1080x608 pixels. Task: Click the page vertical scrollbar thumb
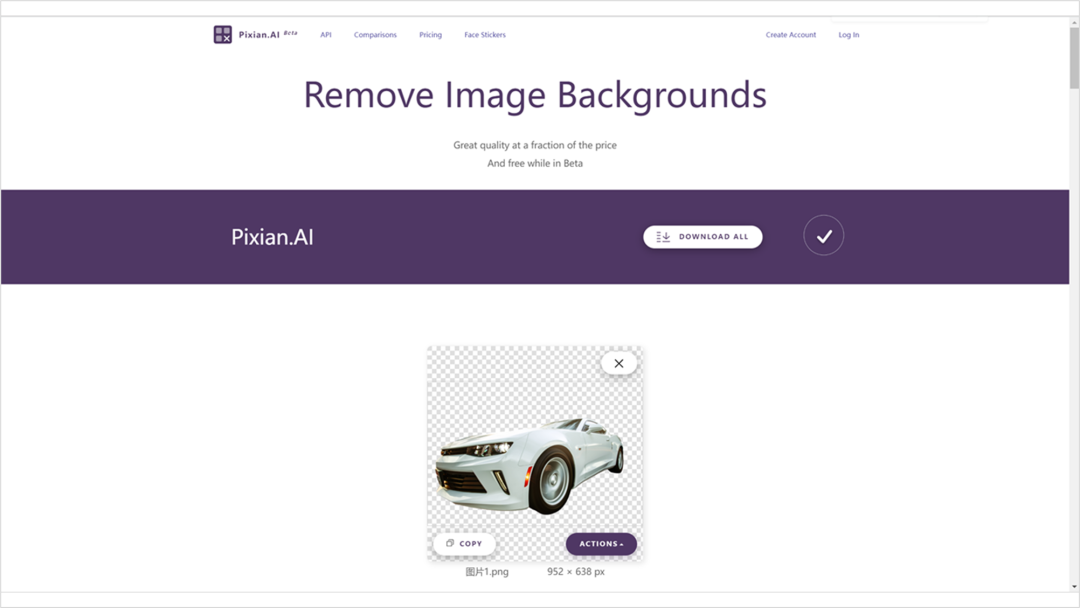(x=1074, y=59)
